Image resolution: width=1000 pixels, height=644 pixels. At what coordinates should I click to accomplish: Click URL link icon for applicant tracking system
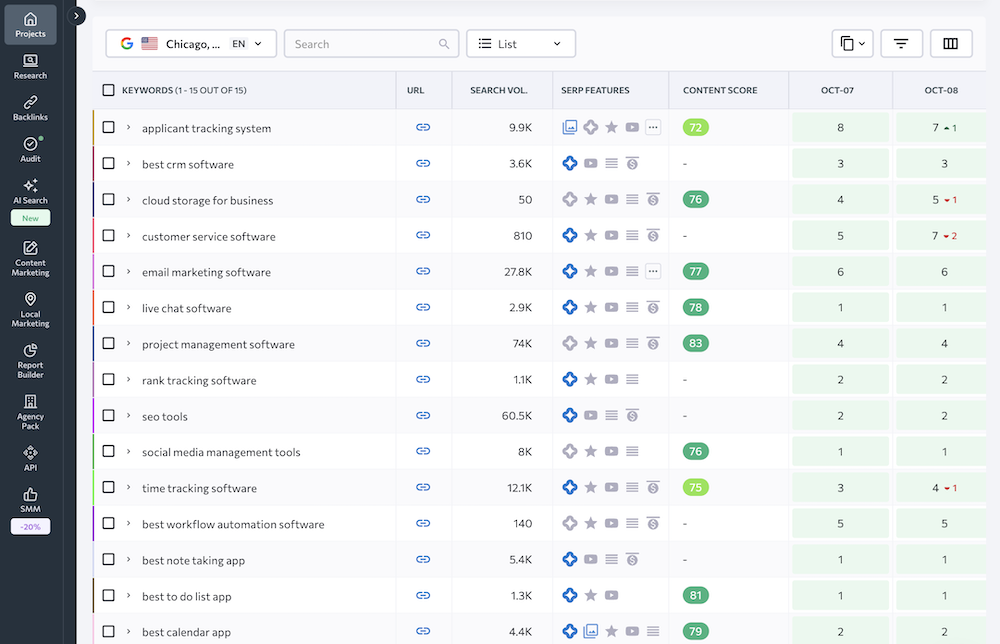coord(423,128)
